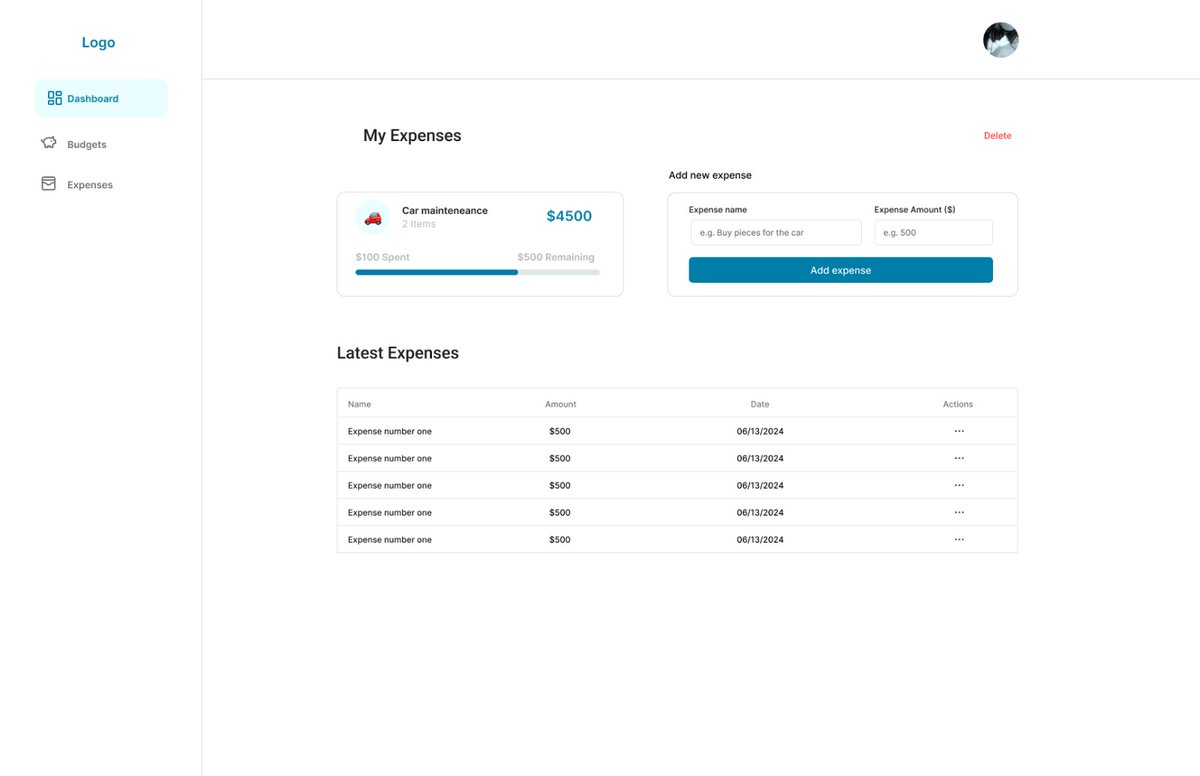Click the "2 Items" label
Image resolution: width=1200 pixels, height=776 pixels.
[419, 224]
